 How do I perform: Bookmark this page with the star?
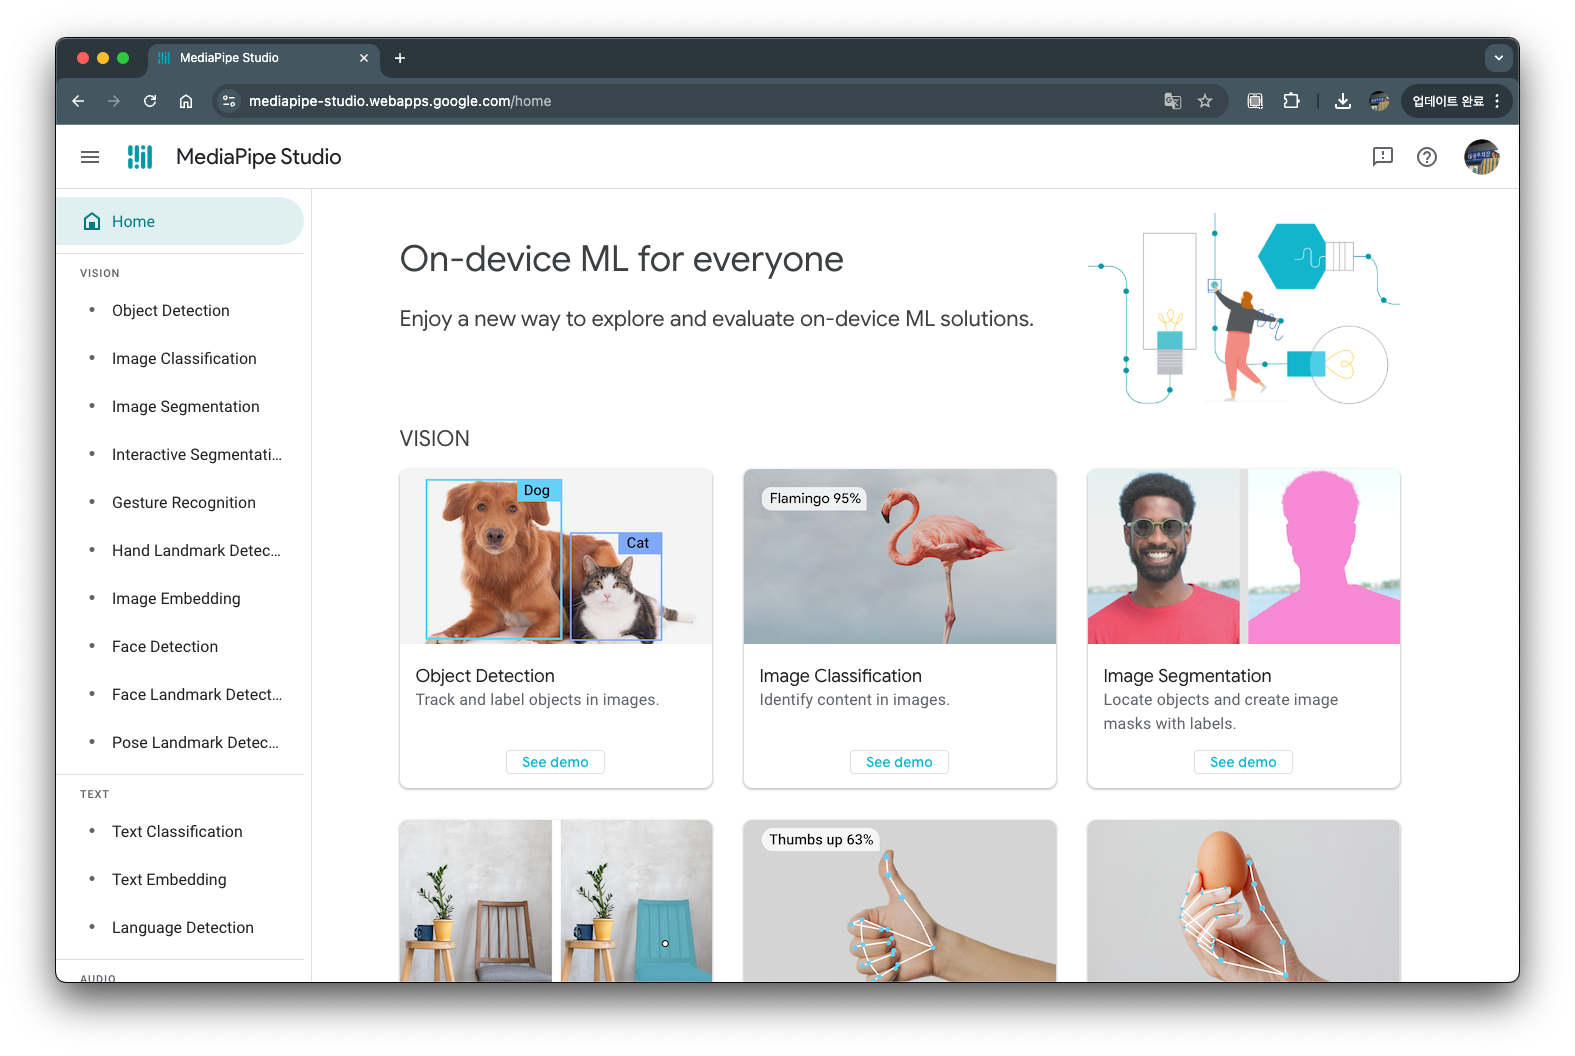pyautogui.click(x=1205, y=101)
